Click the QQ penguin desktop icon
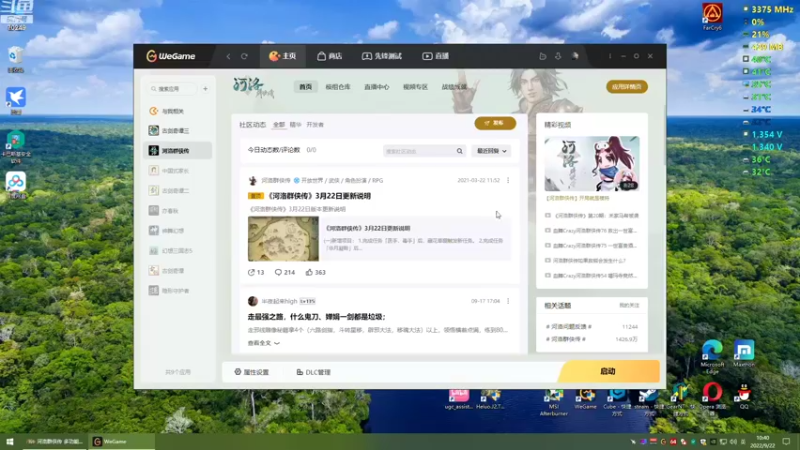Viewport: 800px width, 450px height. tap(744, 396)
